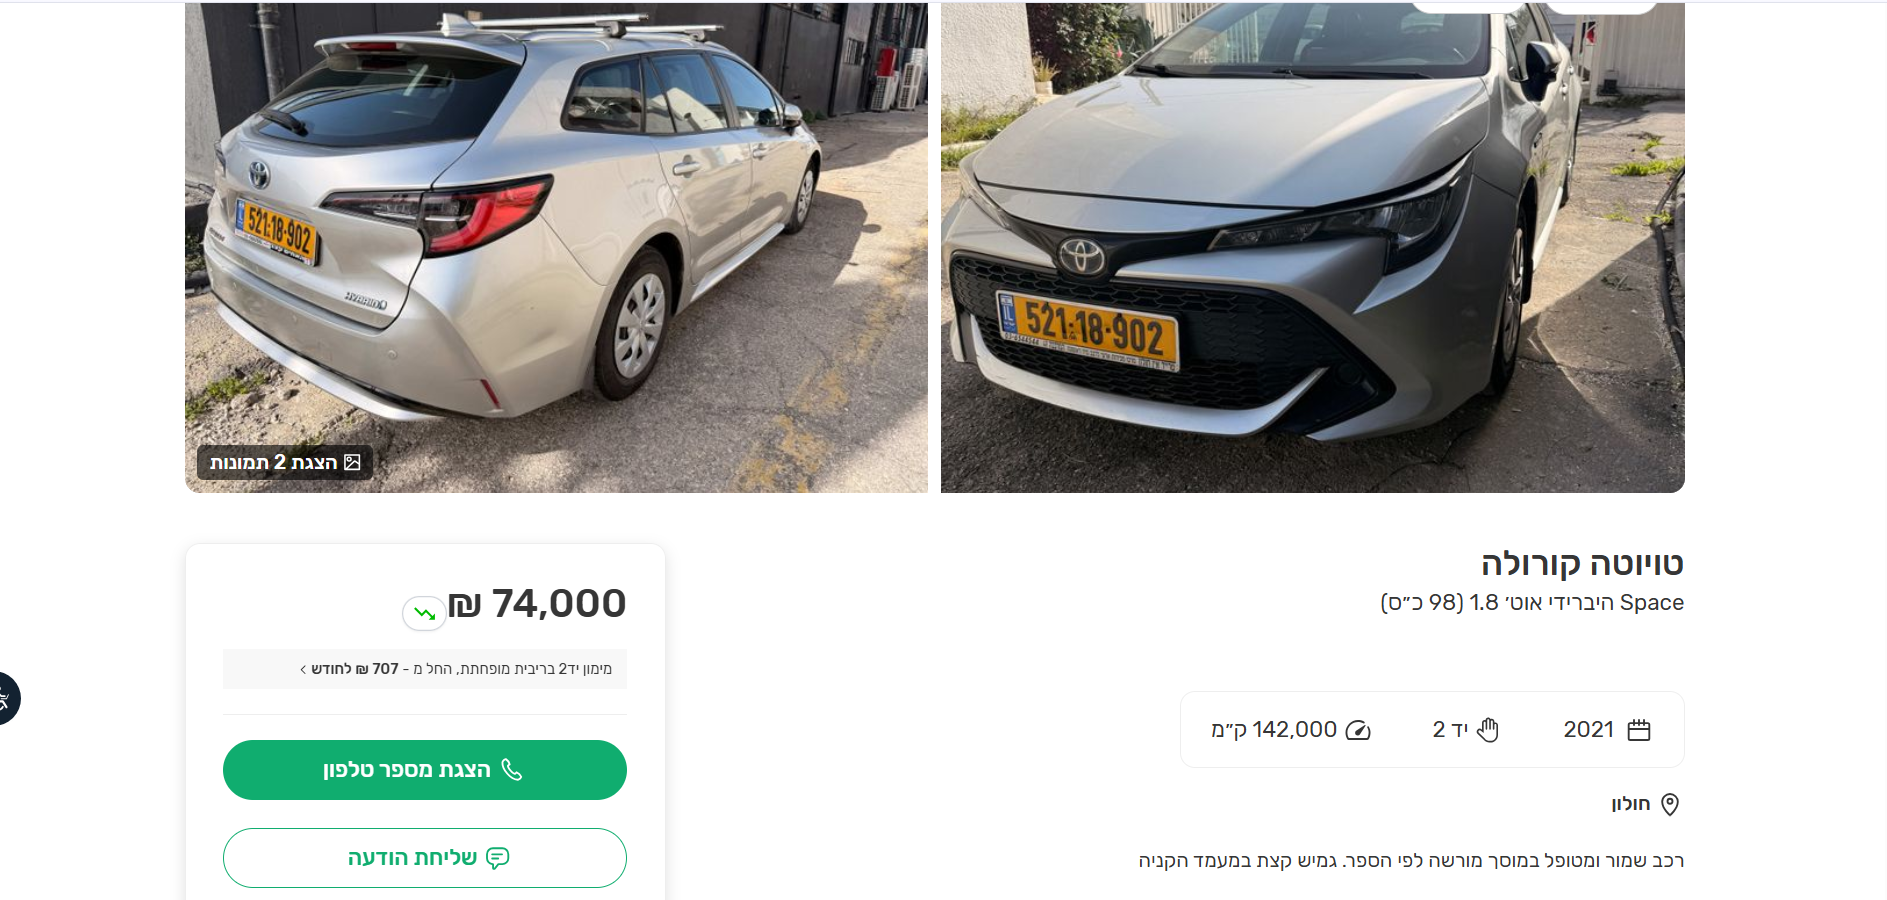Open the accessibility widget at screen edge
Viewport: 1887px width, 900px height.
click(x=5, y=698)
